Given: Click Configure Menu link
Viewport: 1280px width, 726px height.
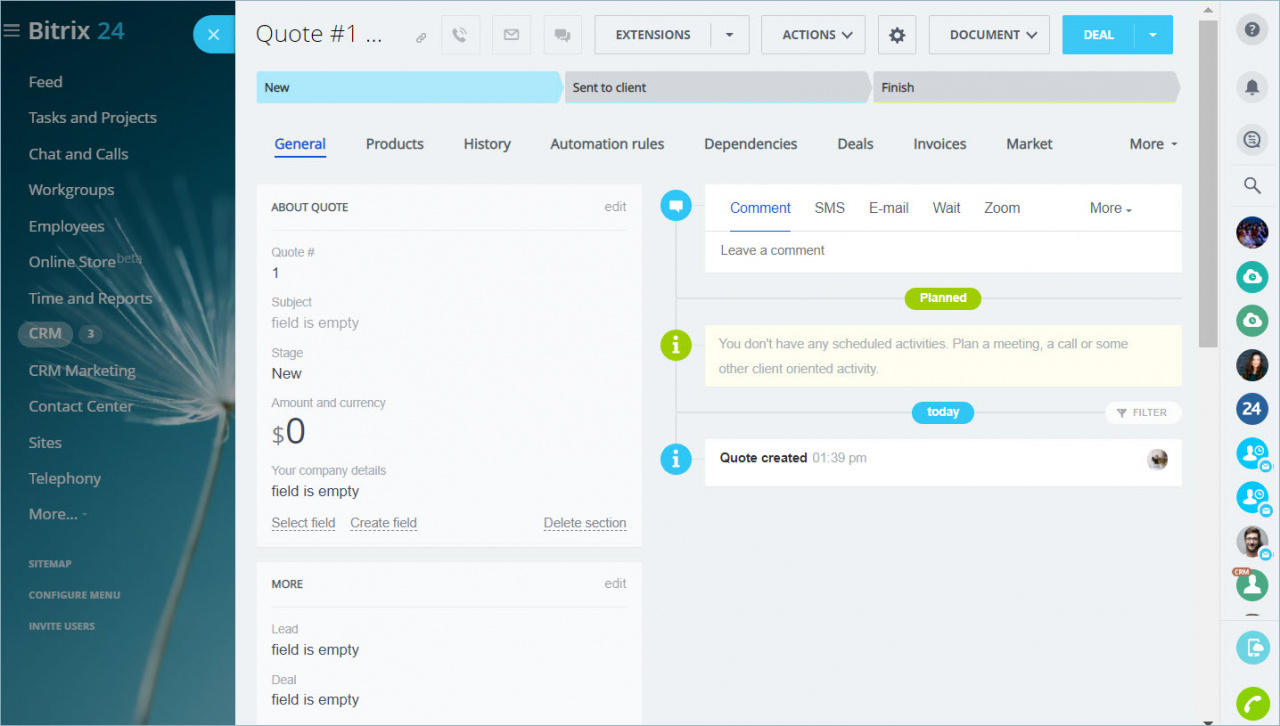Looking at the screenshot, I should [x=74, y=595].
